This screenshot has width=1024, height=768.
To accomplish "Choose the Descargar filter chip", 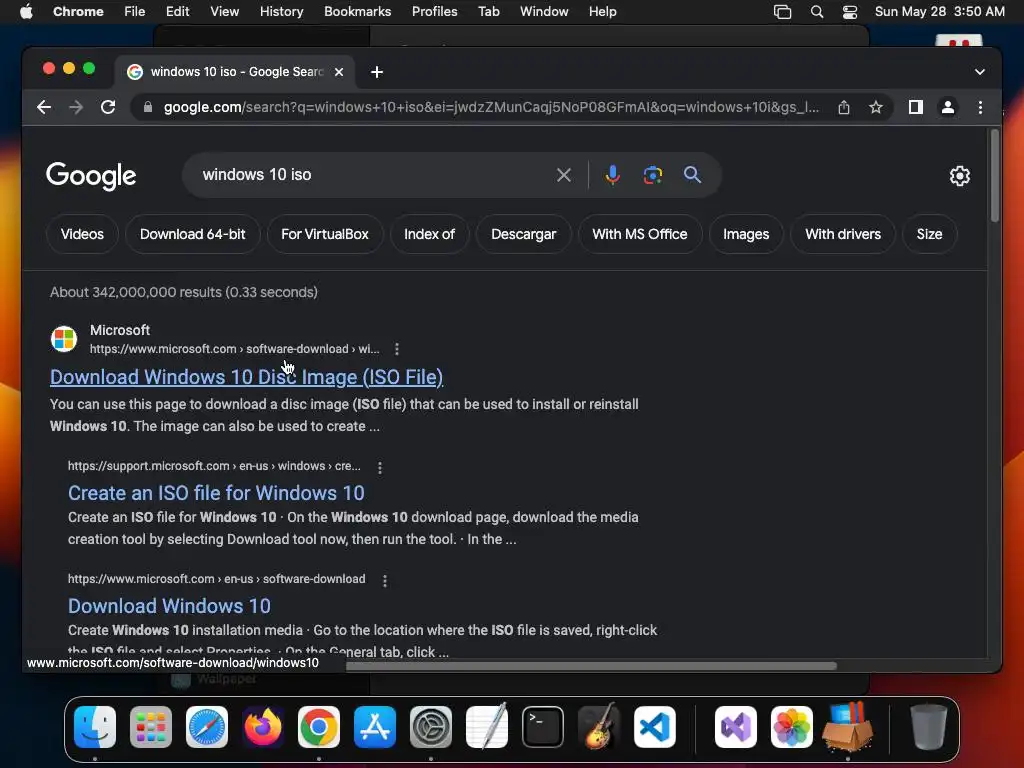I will click(524, 234).
